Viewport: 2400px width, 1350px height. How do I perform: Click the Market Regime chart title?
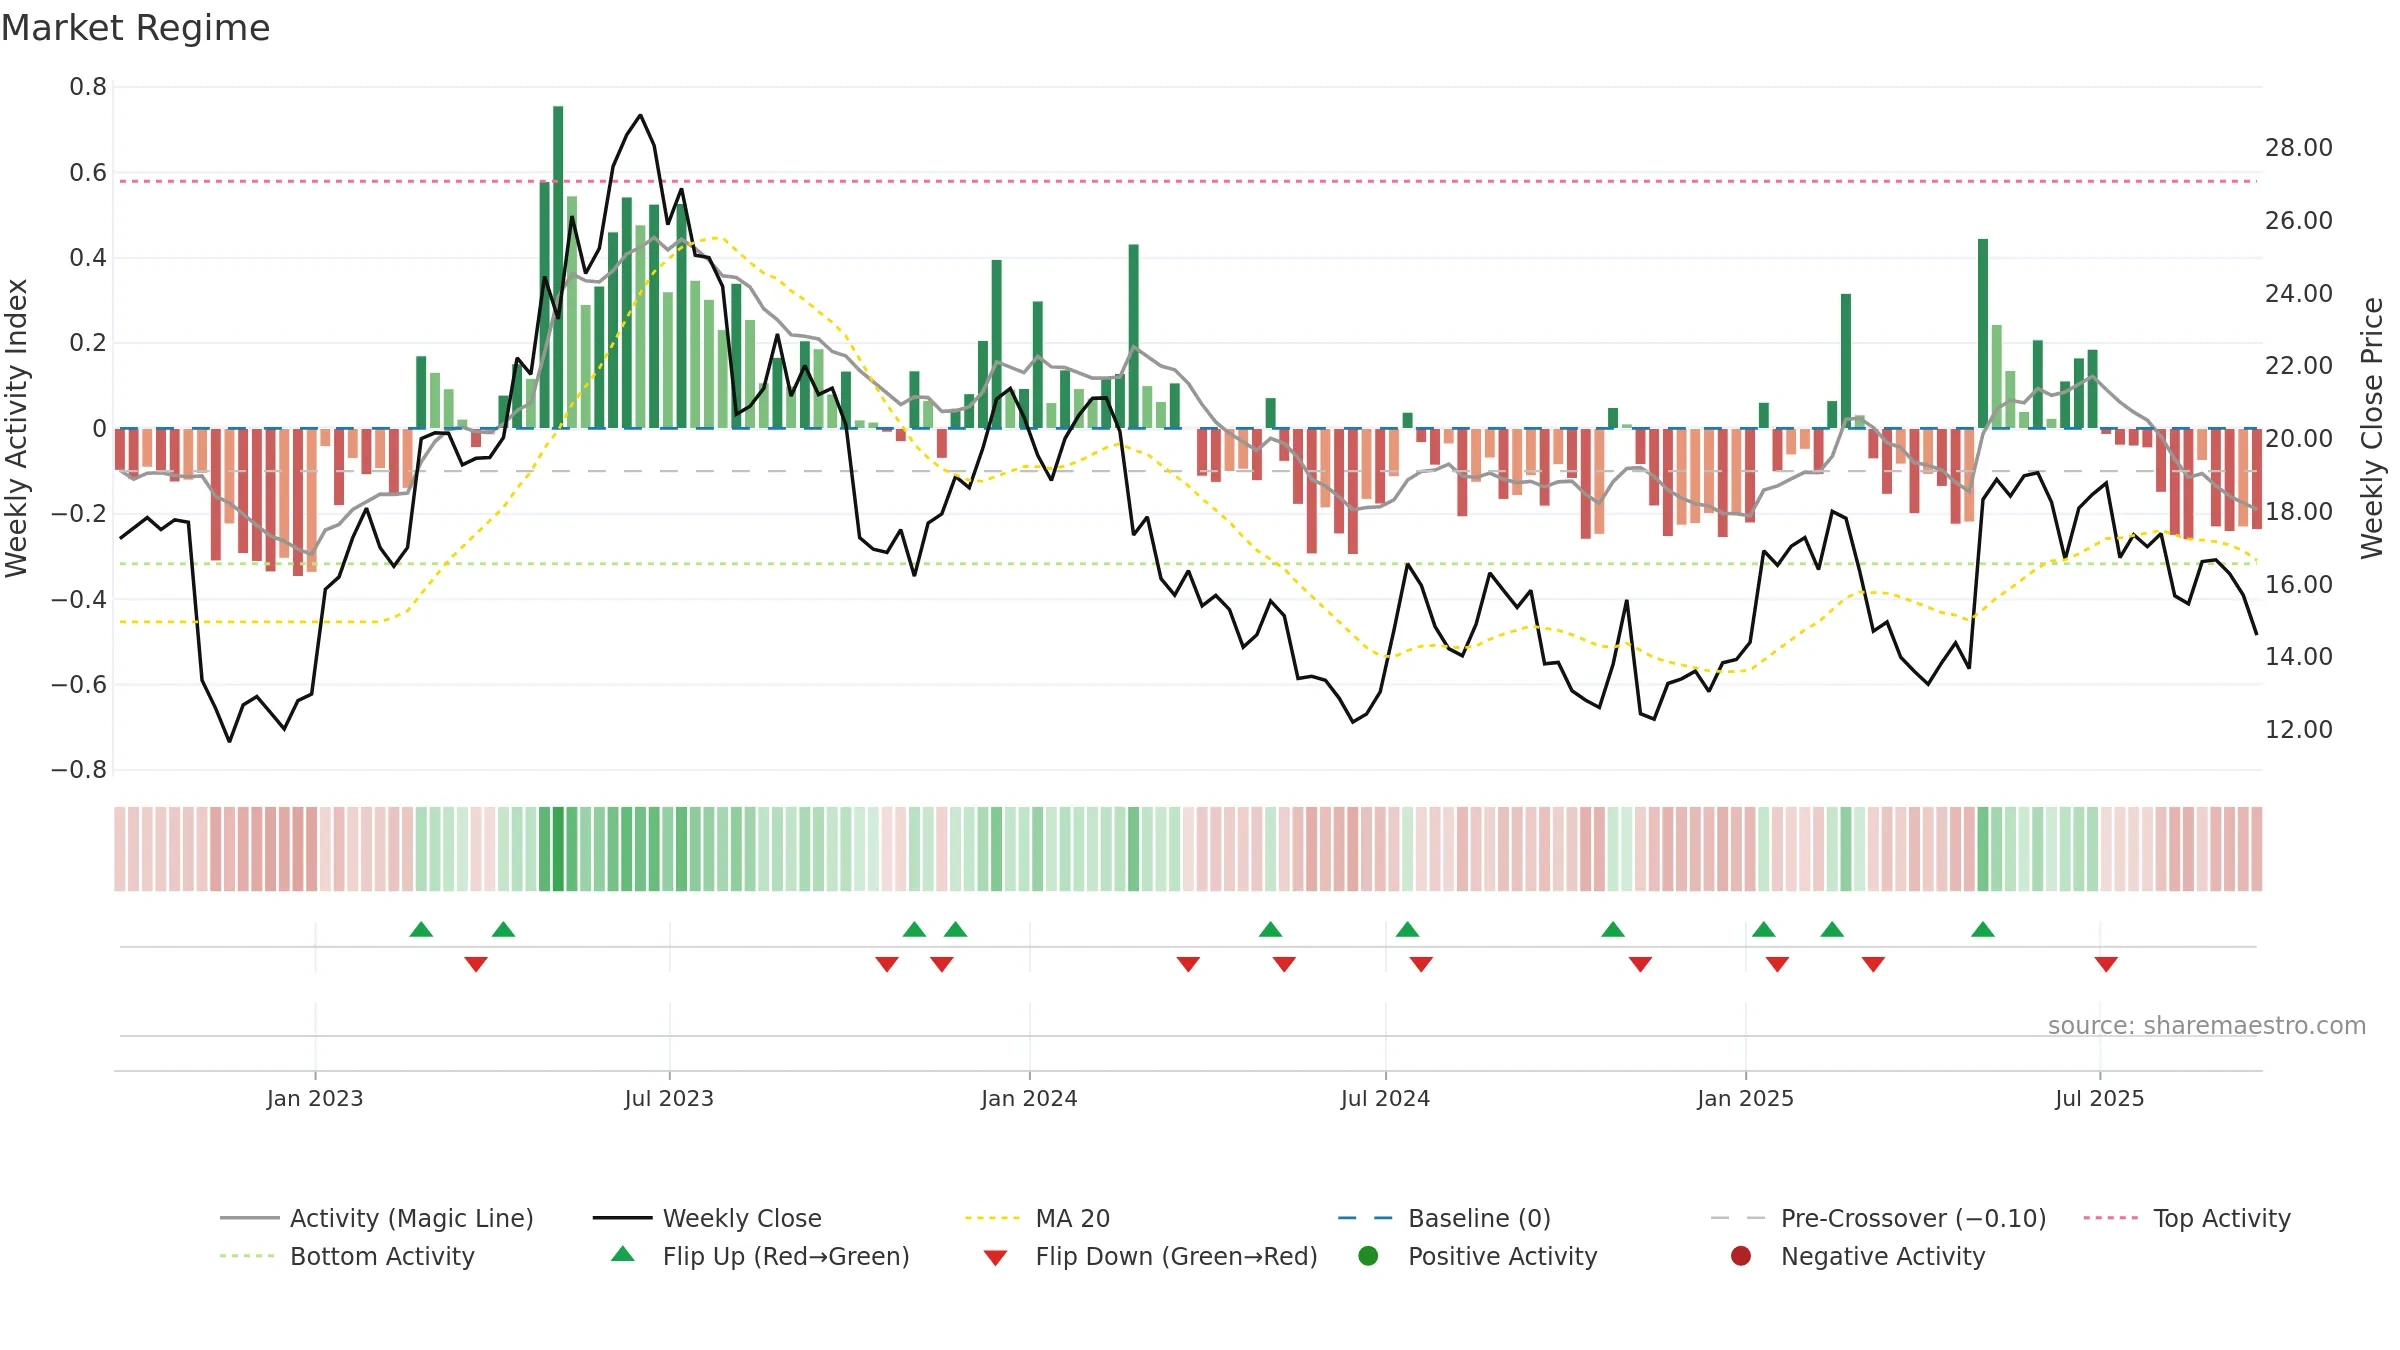136,28
